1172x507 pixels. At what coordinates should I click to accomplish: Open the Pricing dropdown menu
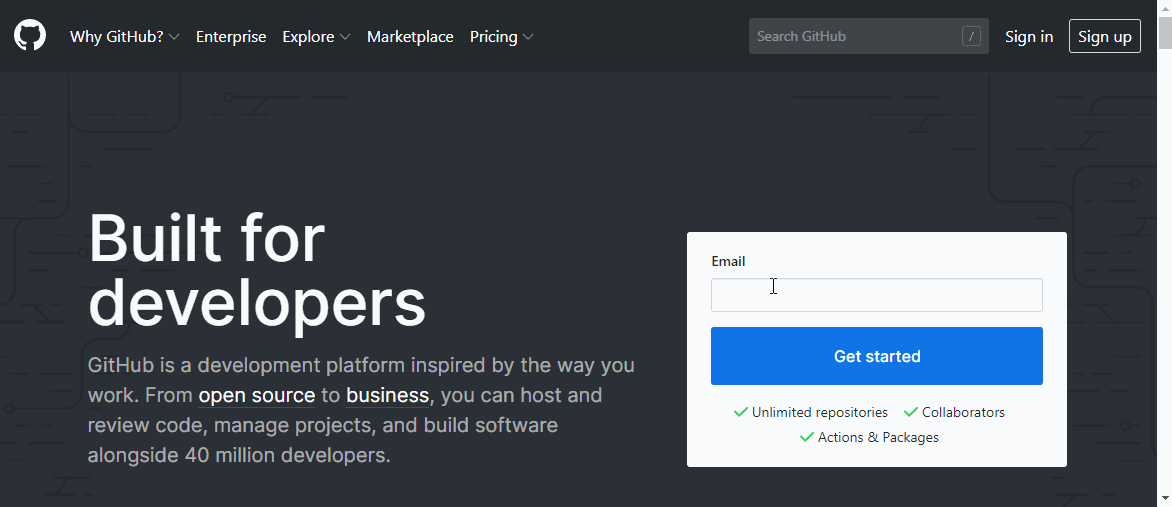[x=502, y=37]
